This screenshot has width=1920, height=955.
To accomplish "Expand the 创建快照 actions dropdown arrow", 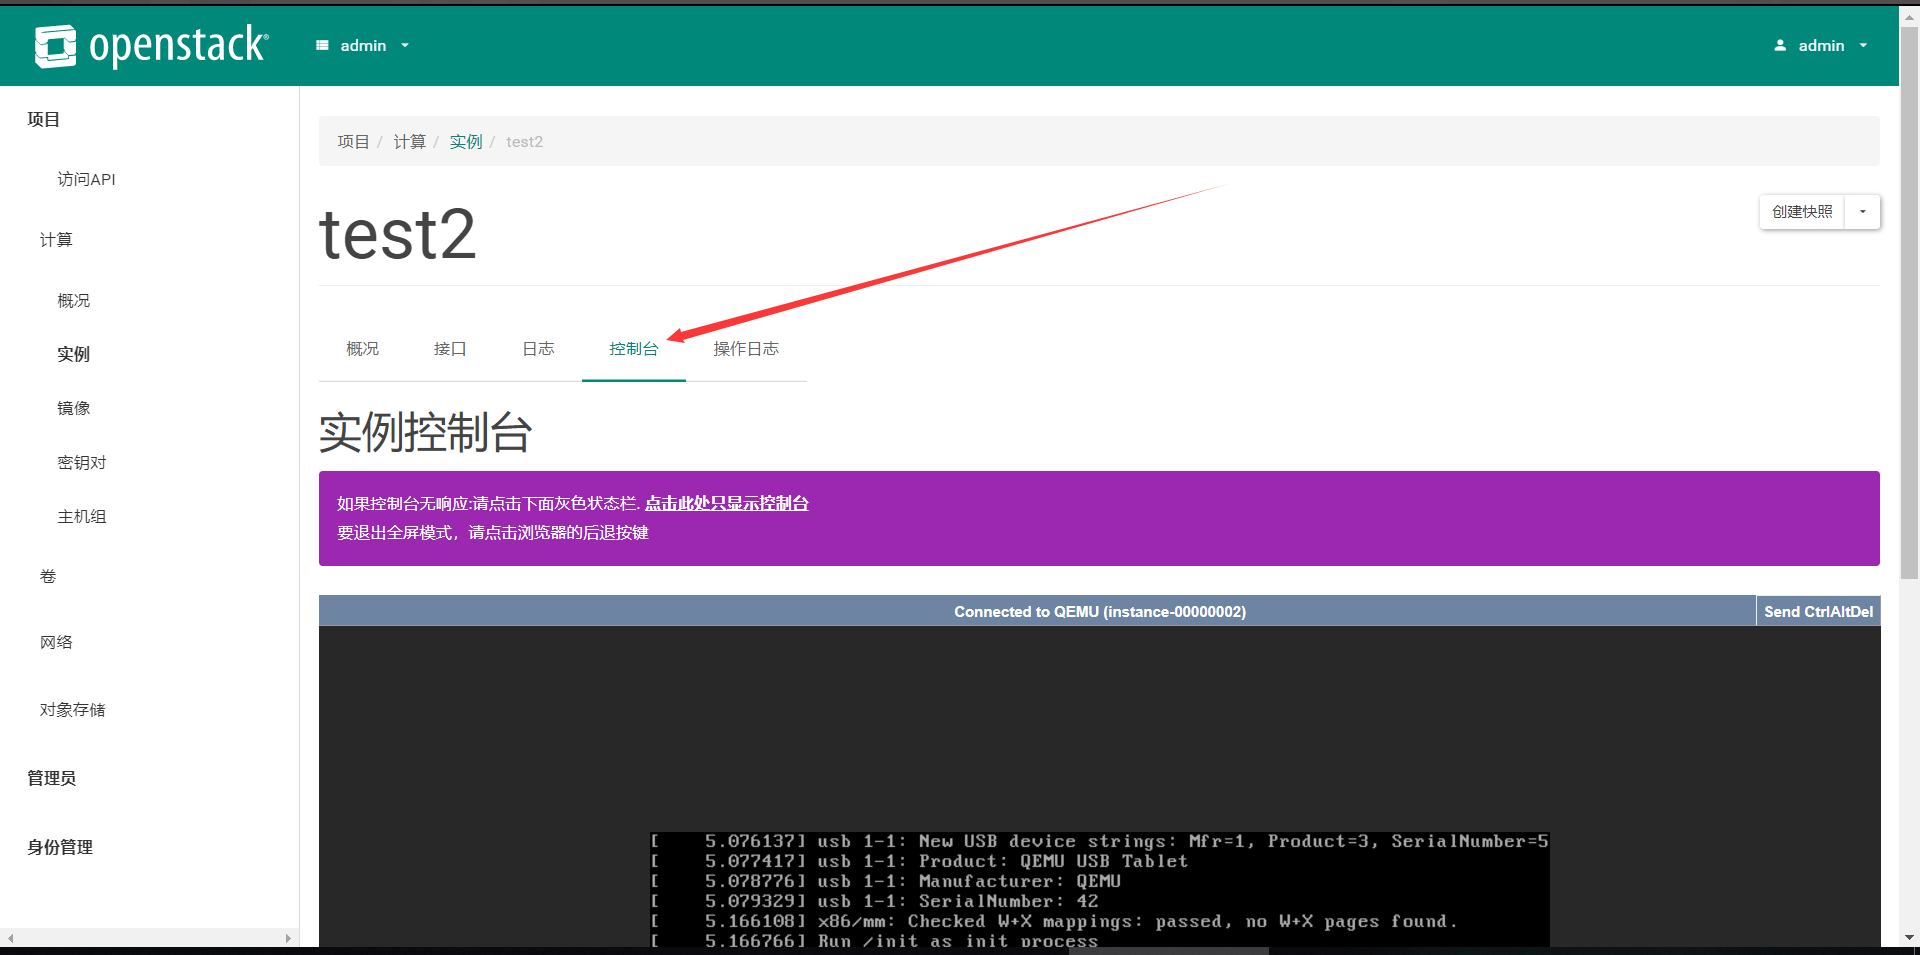I will click(x=1863, y=212).
